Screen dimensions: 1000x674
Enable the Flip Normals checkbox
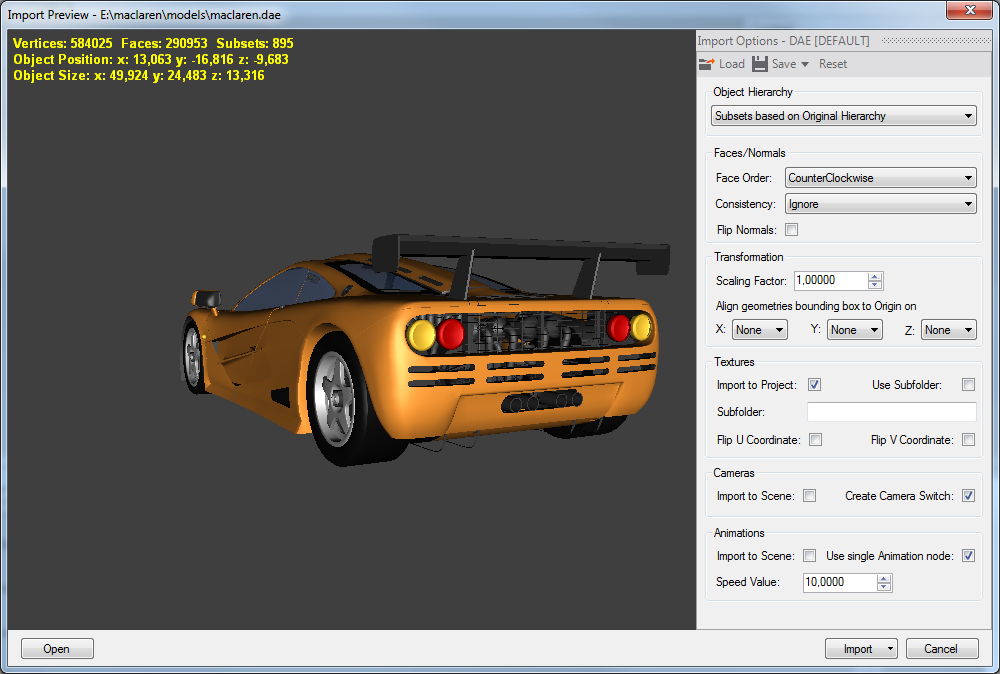(x=792, y=230)
